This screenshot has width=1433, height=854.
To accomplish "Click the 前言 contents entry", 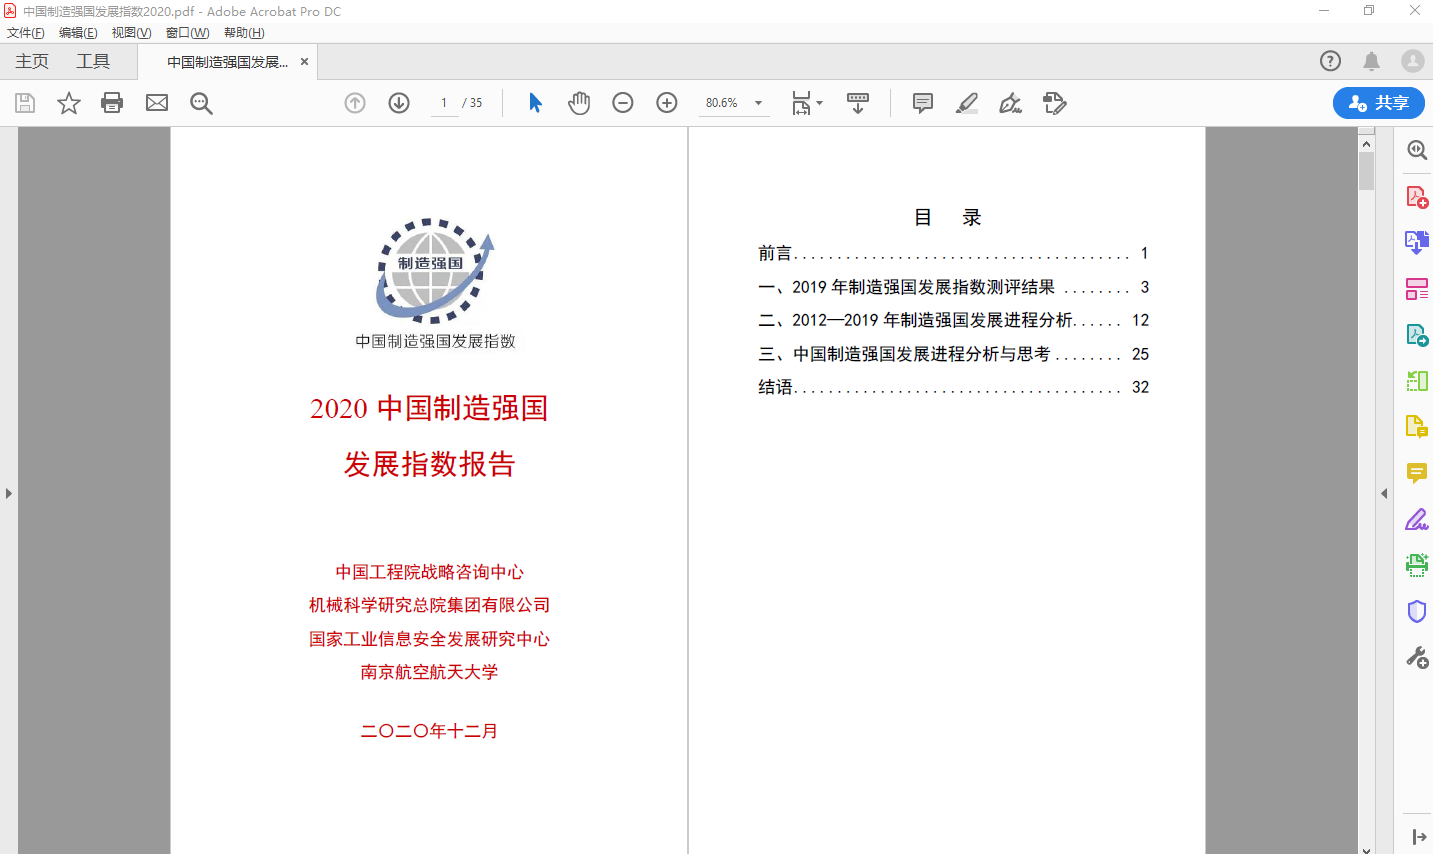I will pyautogui.click(x=953, y=253).
